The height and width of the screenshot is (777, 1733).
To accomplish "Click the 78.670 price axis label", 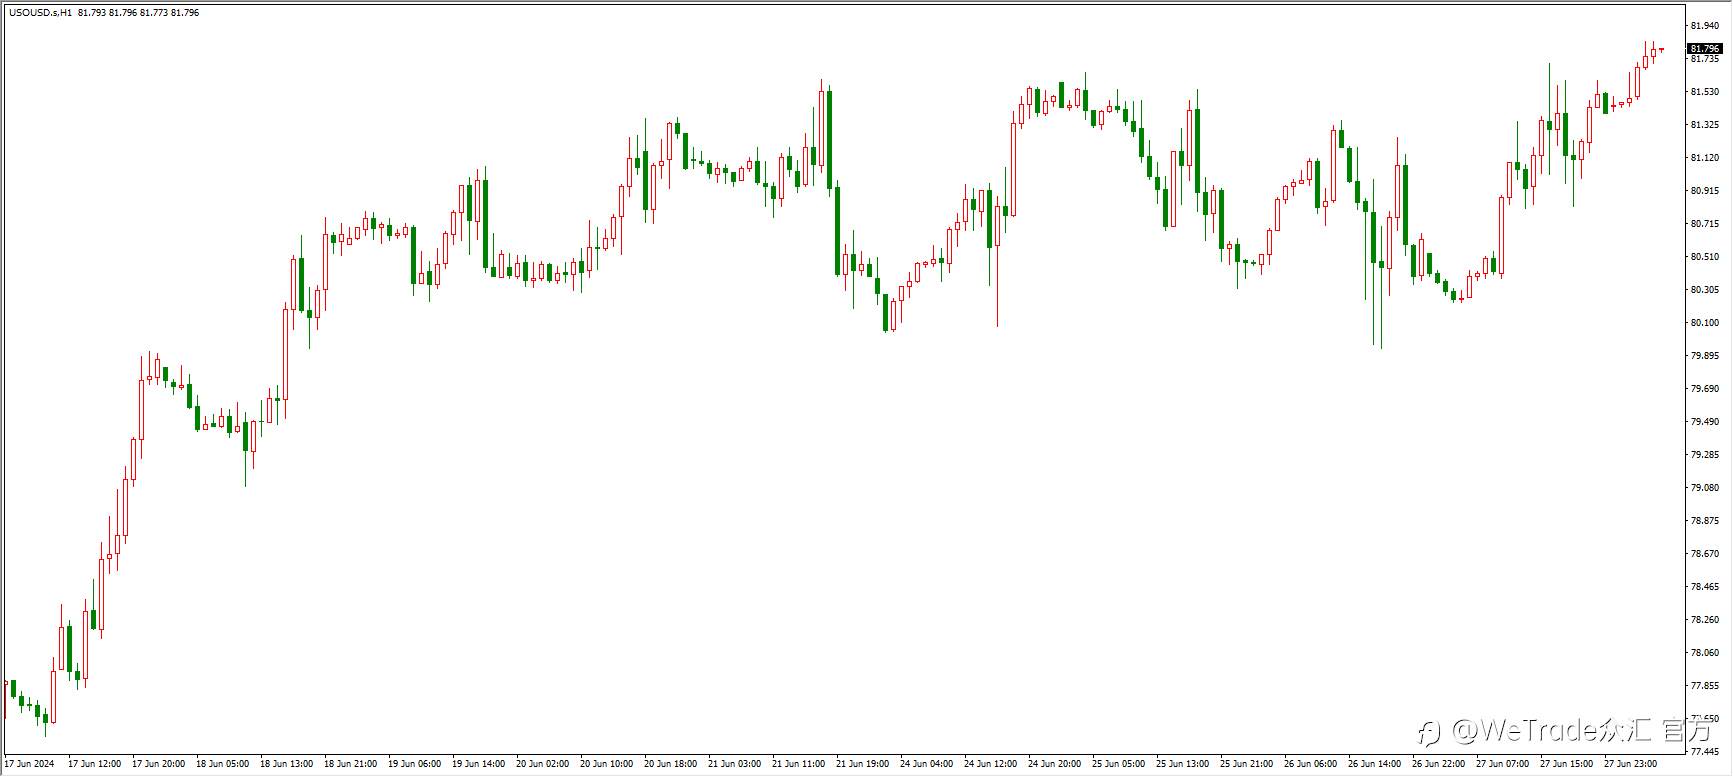I will [x=1704, y=554].
